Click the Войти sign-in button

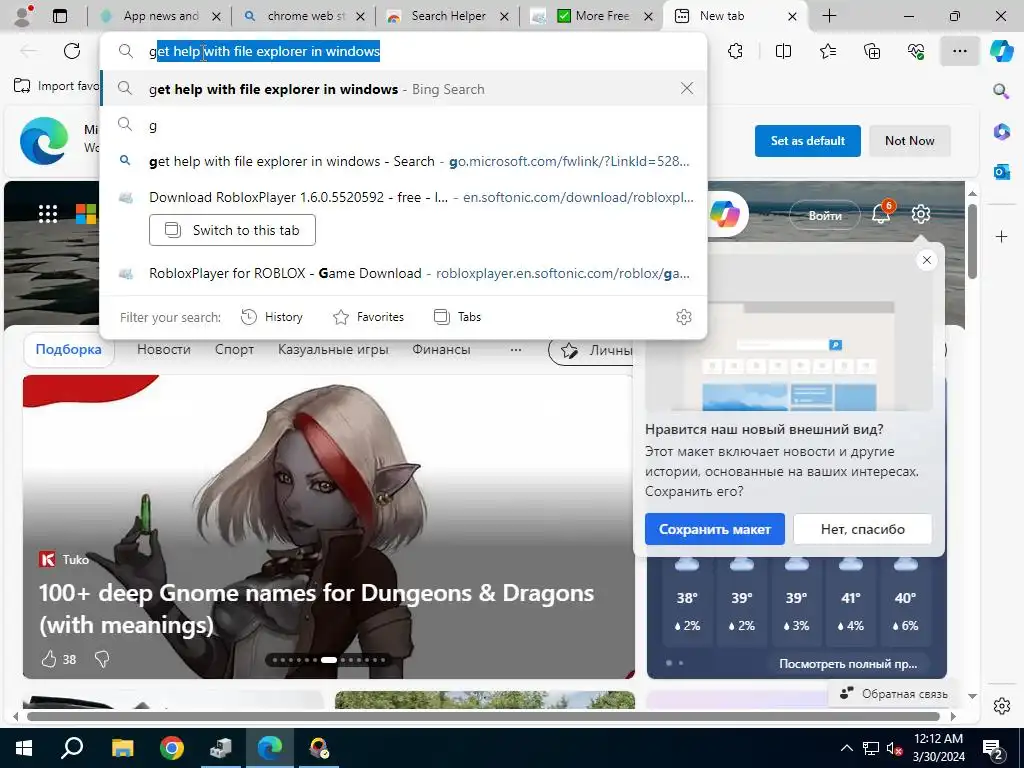click(x=825, y=215)
